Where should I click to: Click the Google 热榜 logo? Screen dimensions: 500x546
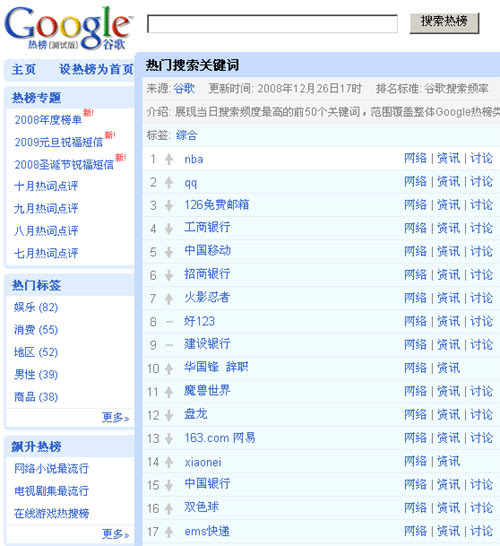coord(69,29)
